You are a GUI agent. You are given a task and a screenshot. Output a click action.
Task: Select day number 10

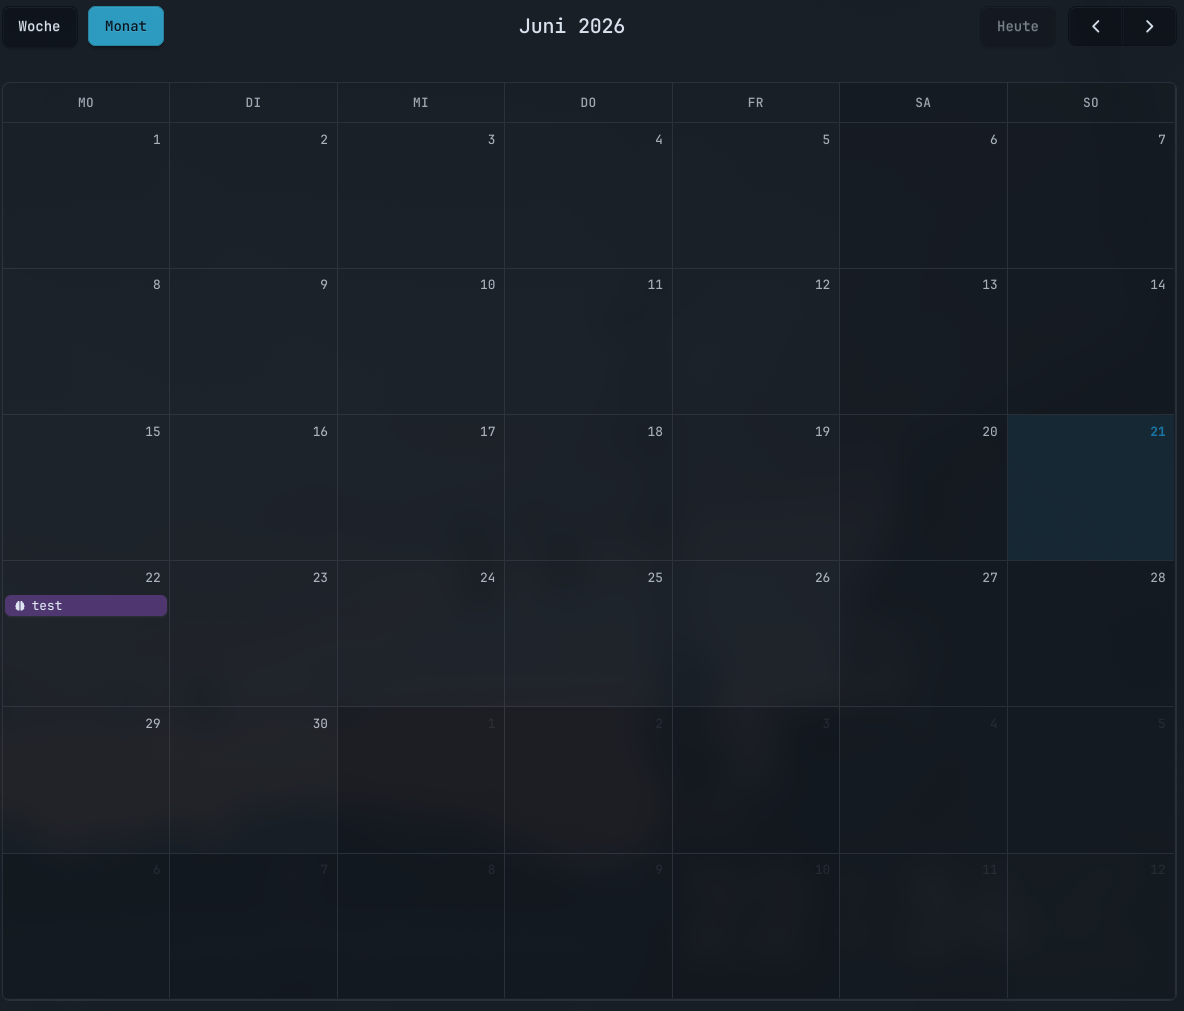[488, 285]
